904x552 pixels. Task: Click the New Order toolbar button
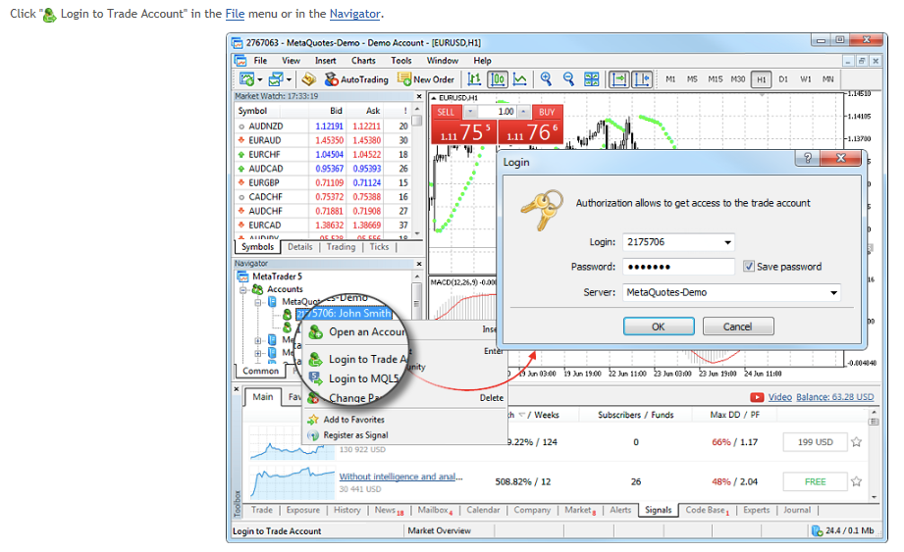pos(426,79)
